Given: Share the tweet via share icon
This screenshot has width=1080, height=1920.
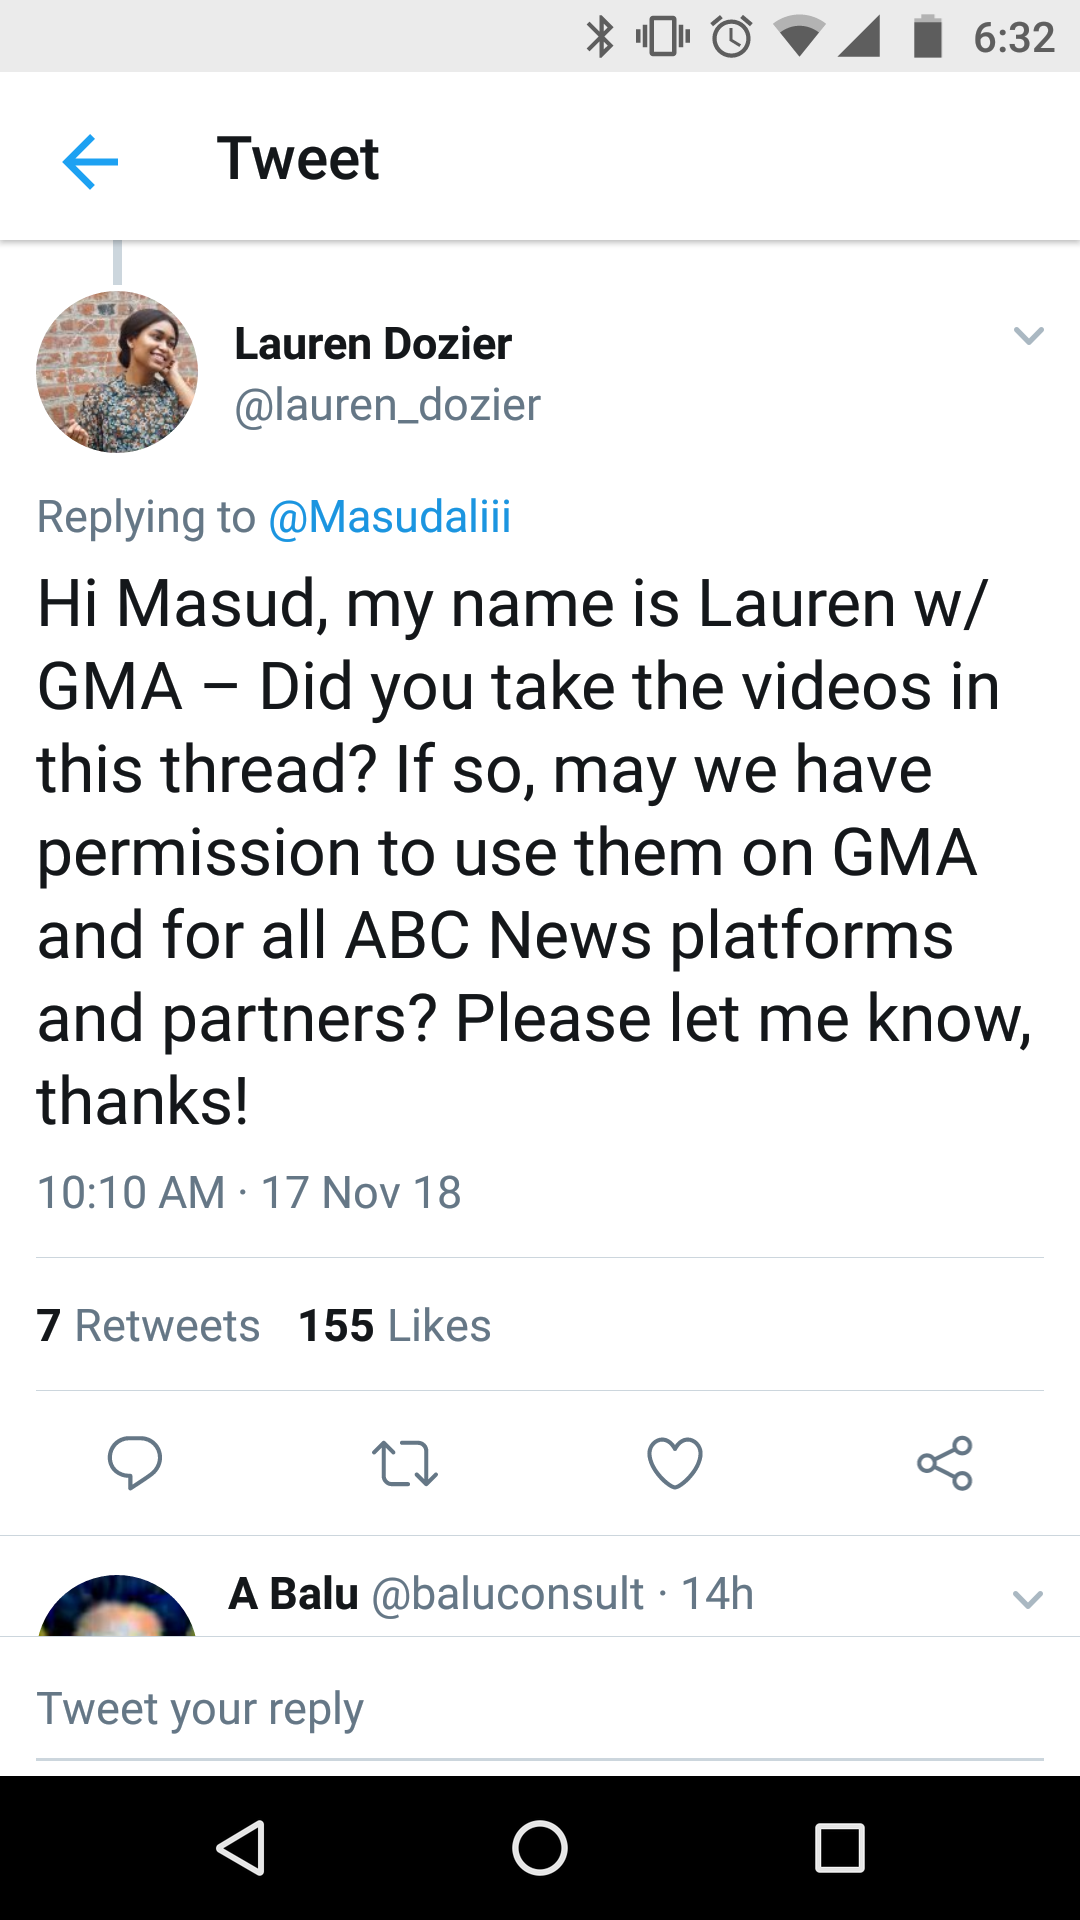Looking at the screenshot, I should pyautogui.click(x=945, y=1463).
